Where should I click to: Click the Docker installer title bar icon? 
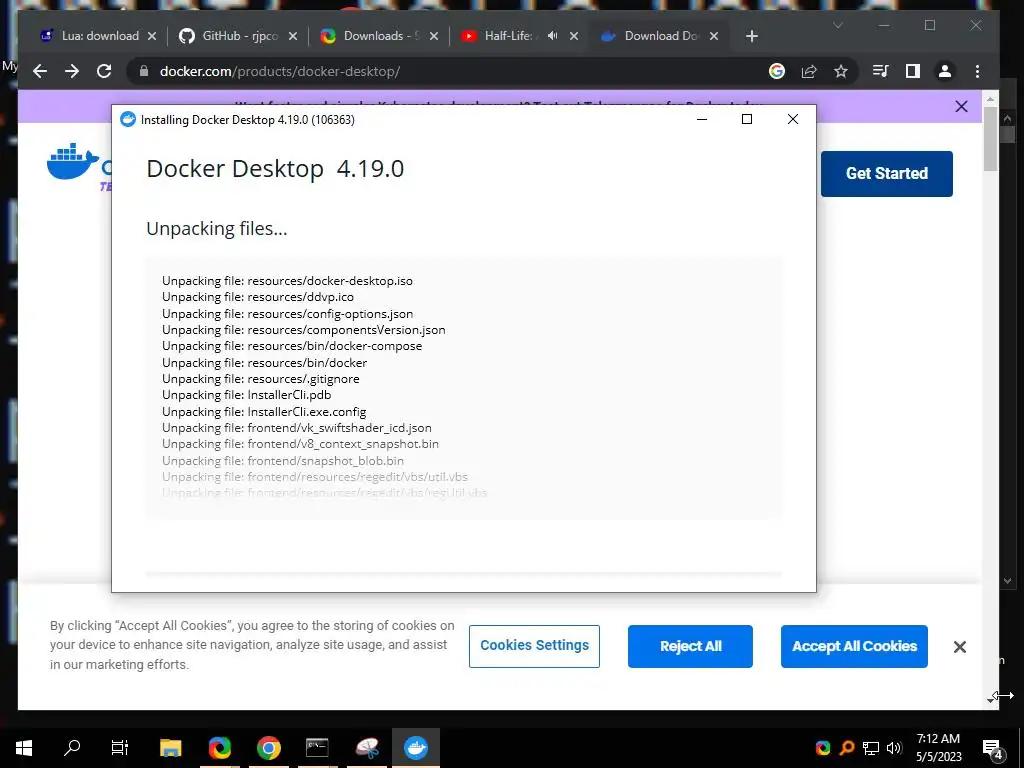pyautogui.click(x=128, y=120)
